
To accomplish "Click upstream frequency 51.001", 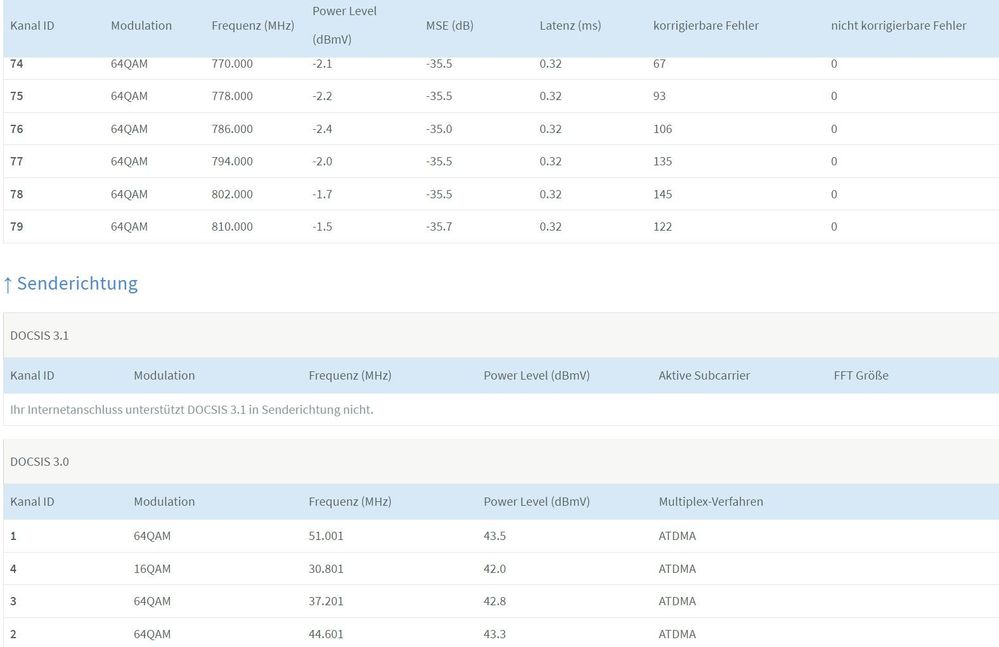I will coord(326,536).
